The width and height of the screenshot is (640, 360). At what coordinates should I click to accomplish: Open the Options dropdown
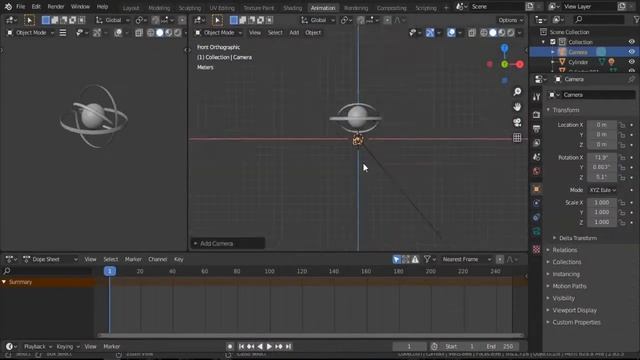pyautogui.click(x=510, y=20)
